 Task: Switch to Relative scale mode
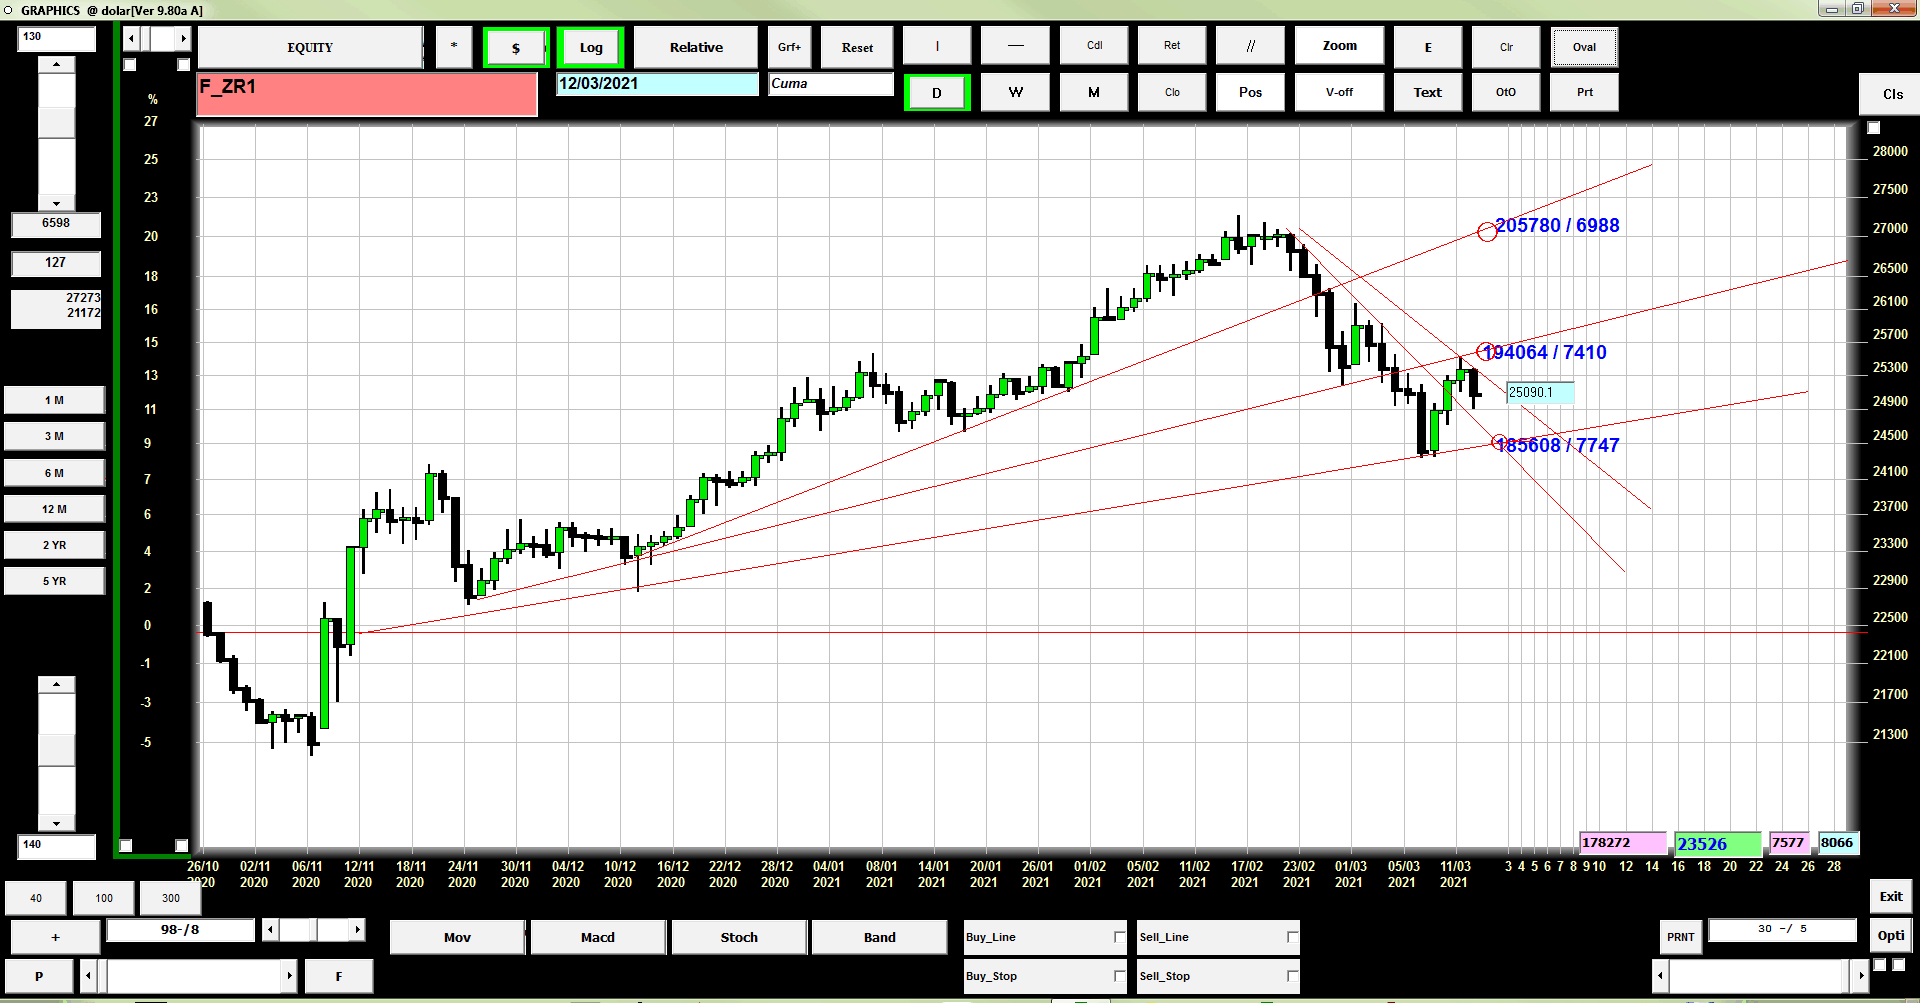696,47
